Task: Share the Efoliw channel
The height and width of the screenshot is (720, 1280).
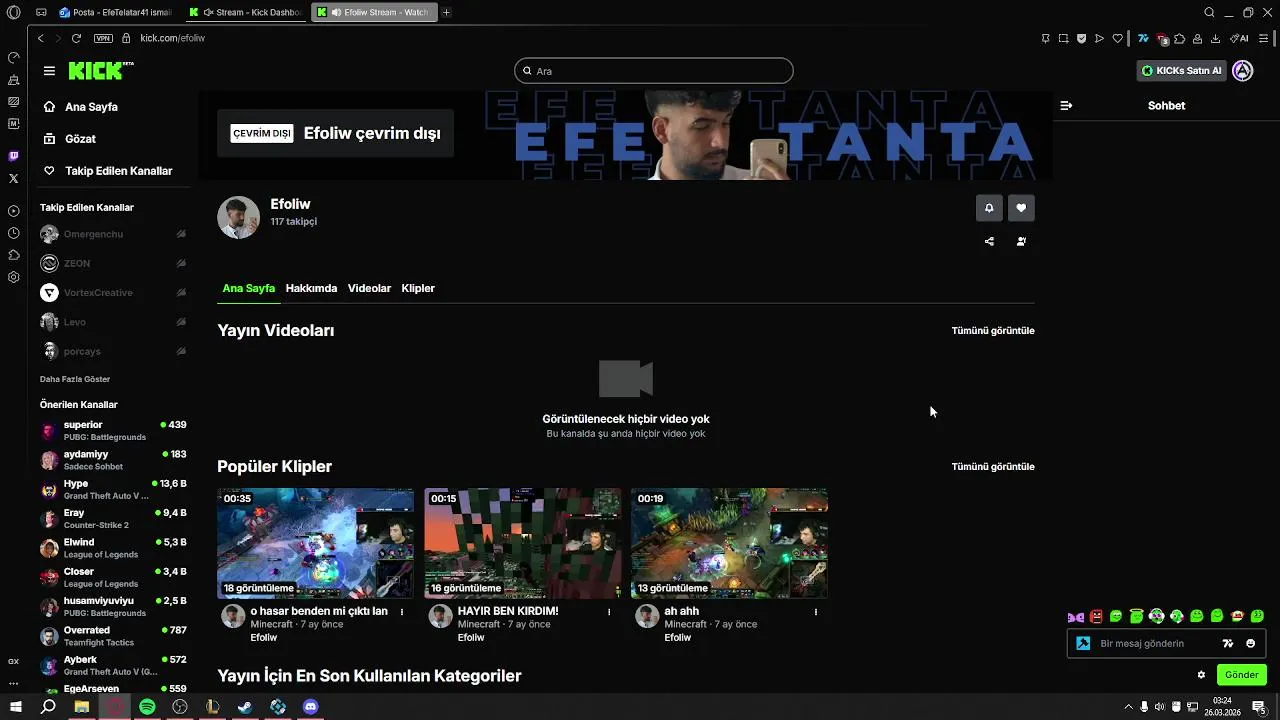Action: click(989, 241)
